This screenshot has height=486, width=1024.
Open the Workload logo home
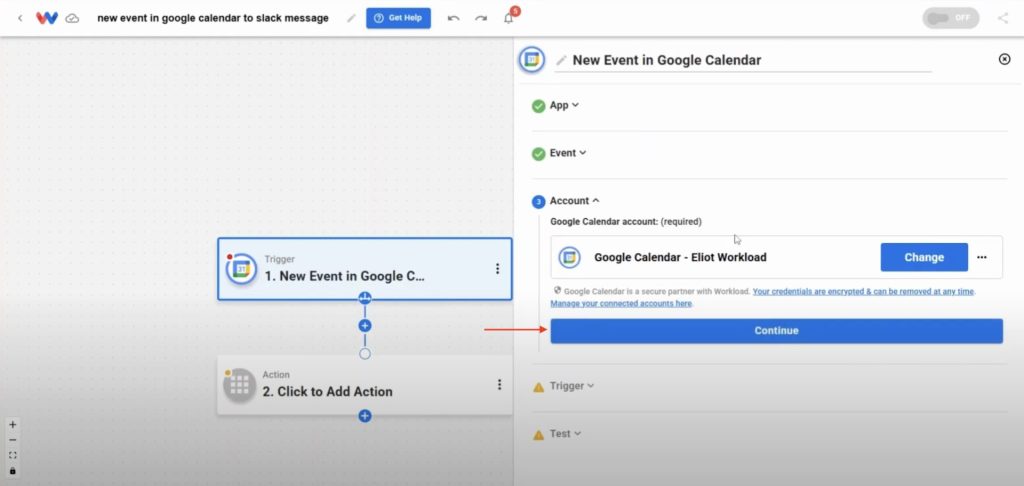(x=47, y=18)
